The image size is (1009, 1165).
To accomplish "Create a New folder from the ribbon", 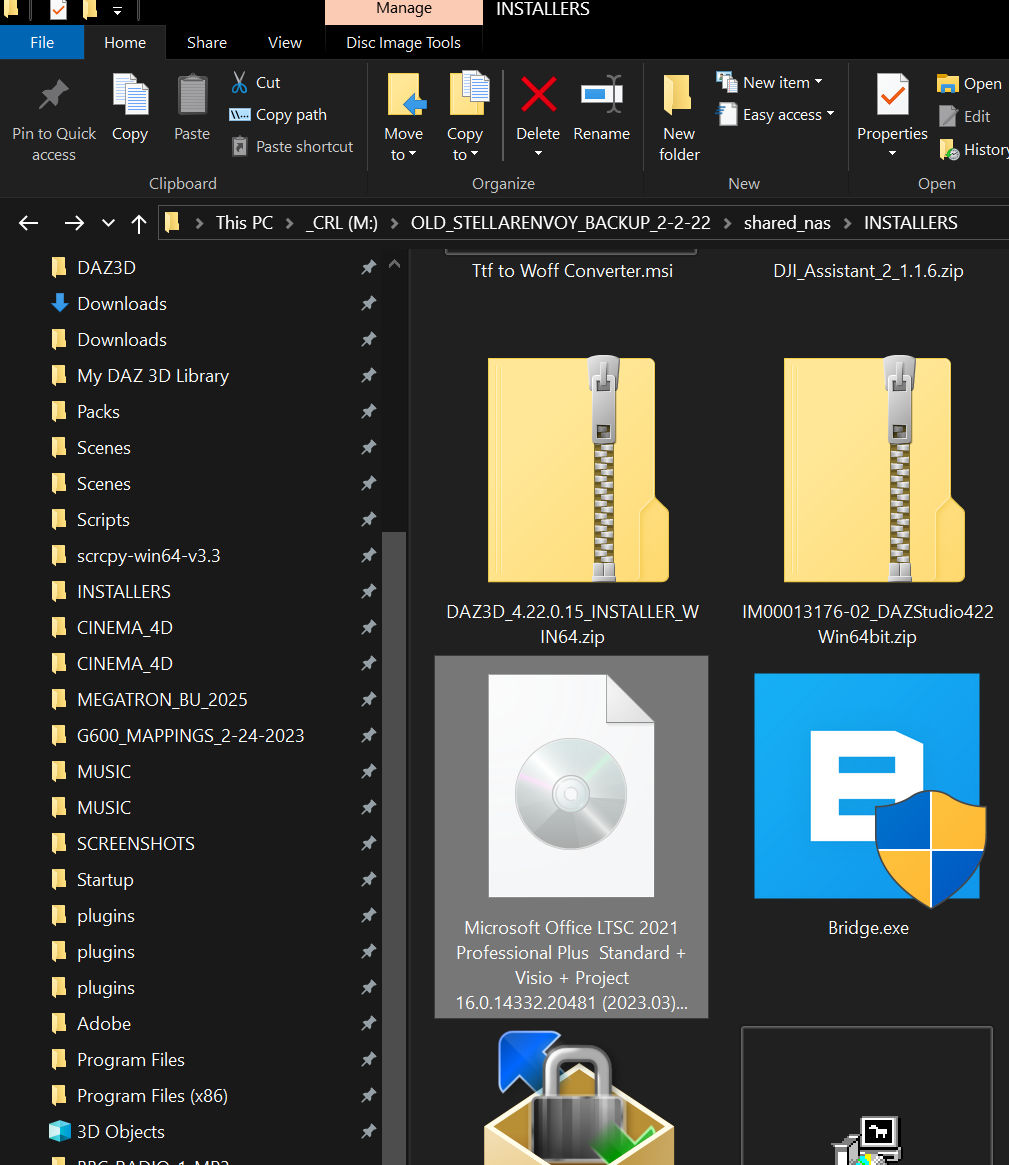I will (678, 115).
